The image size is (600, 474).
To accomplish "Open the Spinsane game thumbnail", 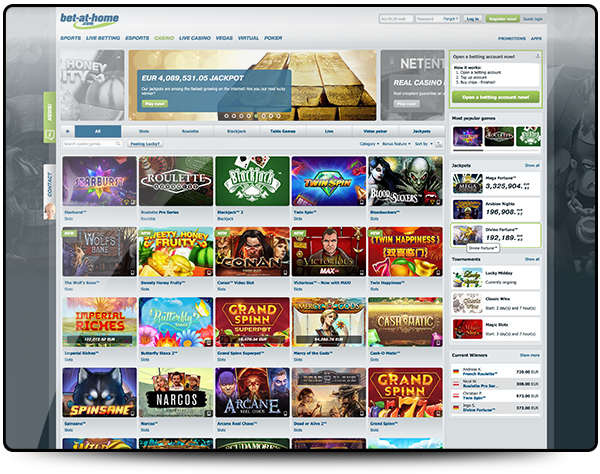I will [99, 393].
